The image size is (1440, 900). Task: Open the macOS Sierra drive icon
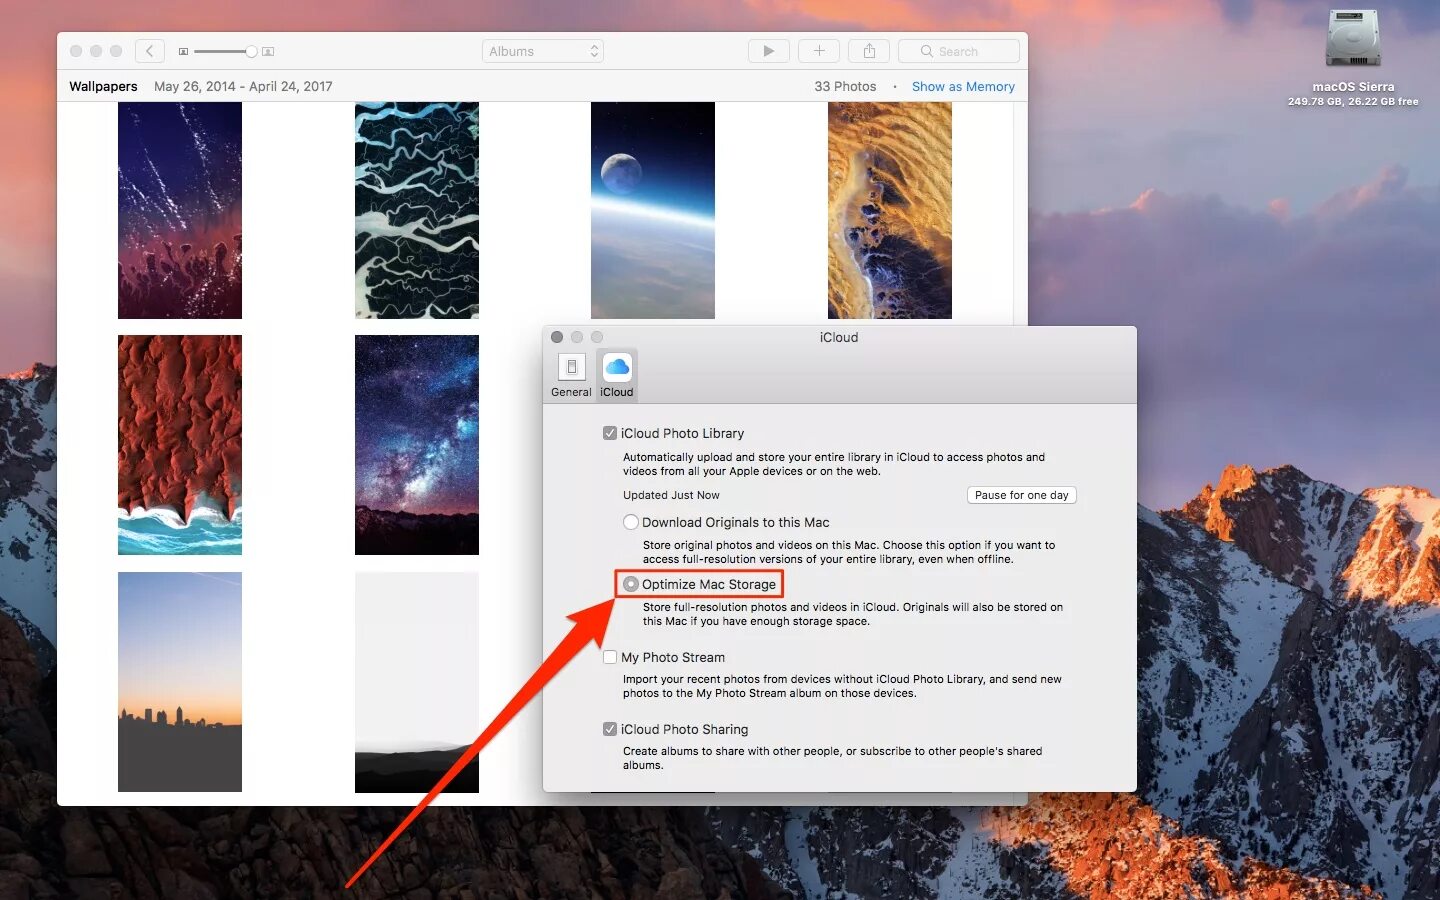click(x=1353, y=38)
